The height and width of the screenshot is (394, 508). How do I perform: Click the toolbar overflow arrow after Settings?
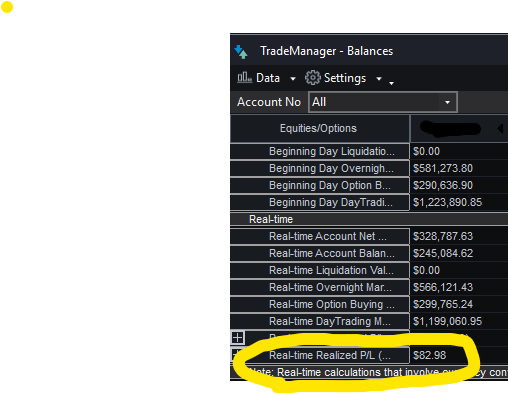(391, 83)
